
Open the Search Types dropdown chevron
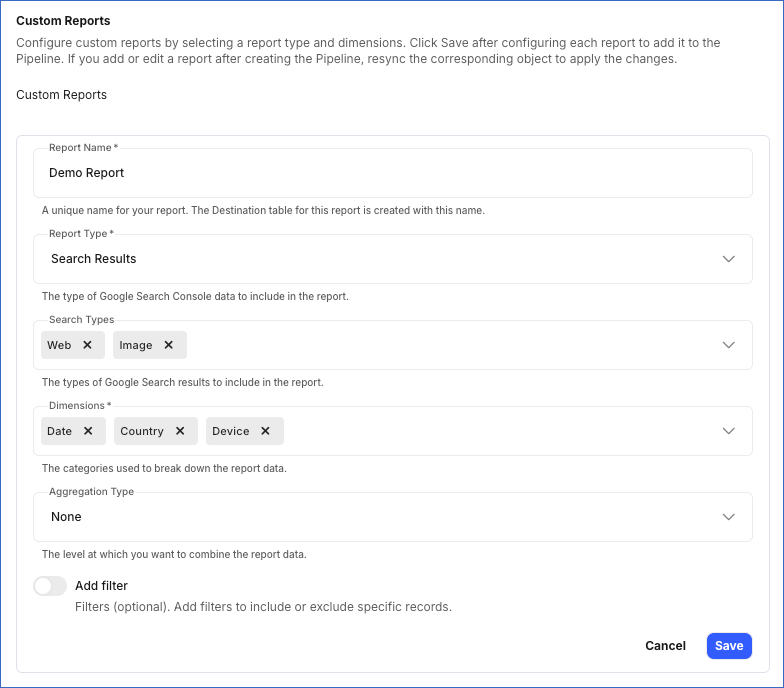coord(728,345)
